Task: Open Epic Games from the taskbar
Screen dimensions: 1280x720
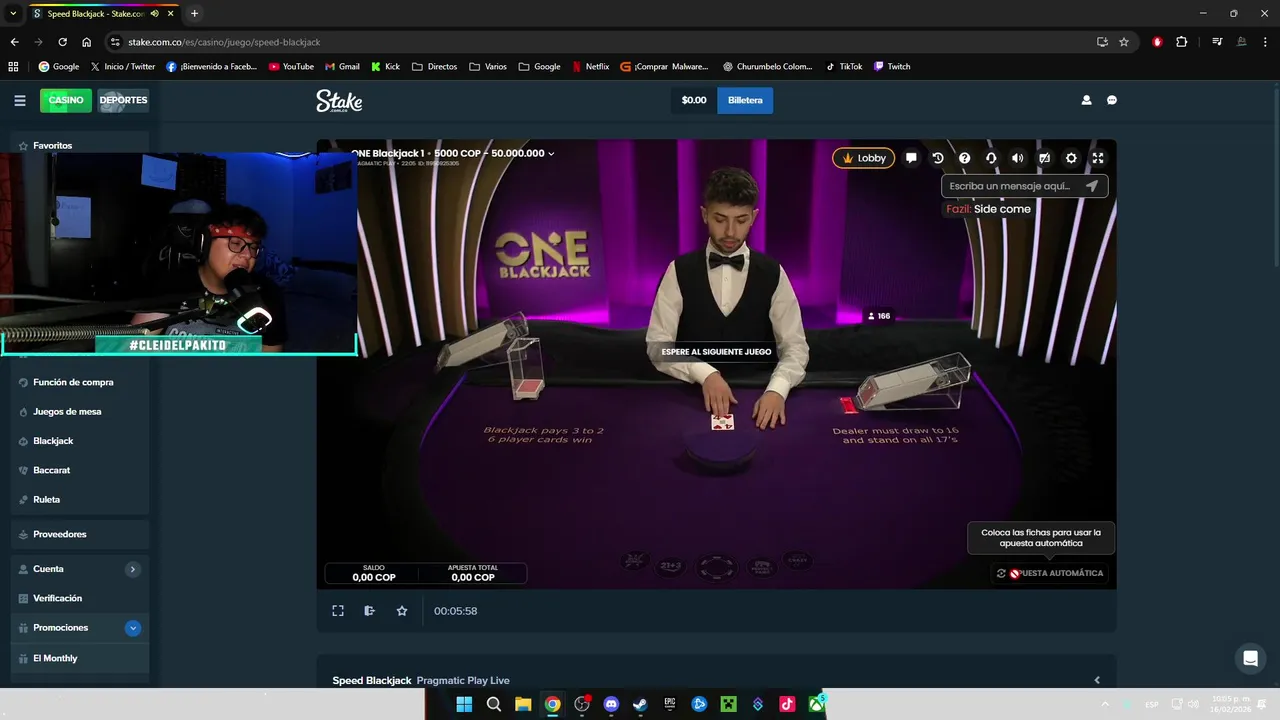Action: tap(670, 704)
